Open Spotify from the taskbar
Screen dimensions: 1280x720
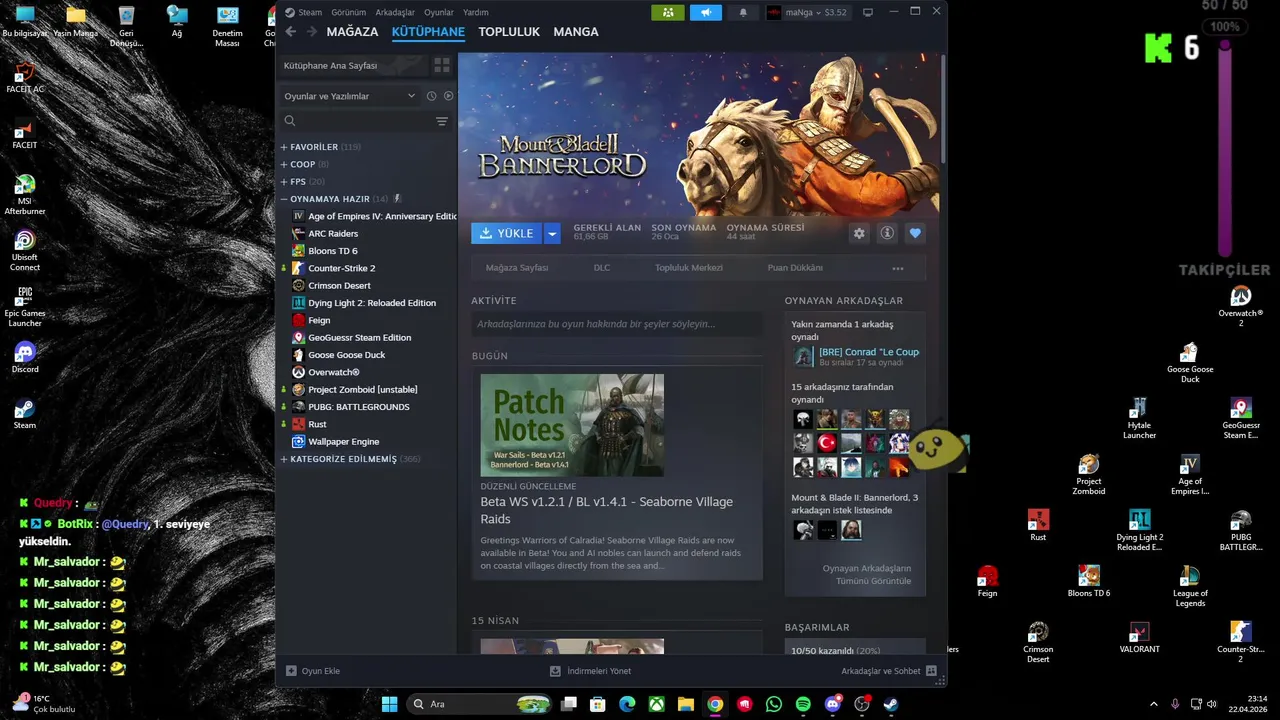[803, 704]
